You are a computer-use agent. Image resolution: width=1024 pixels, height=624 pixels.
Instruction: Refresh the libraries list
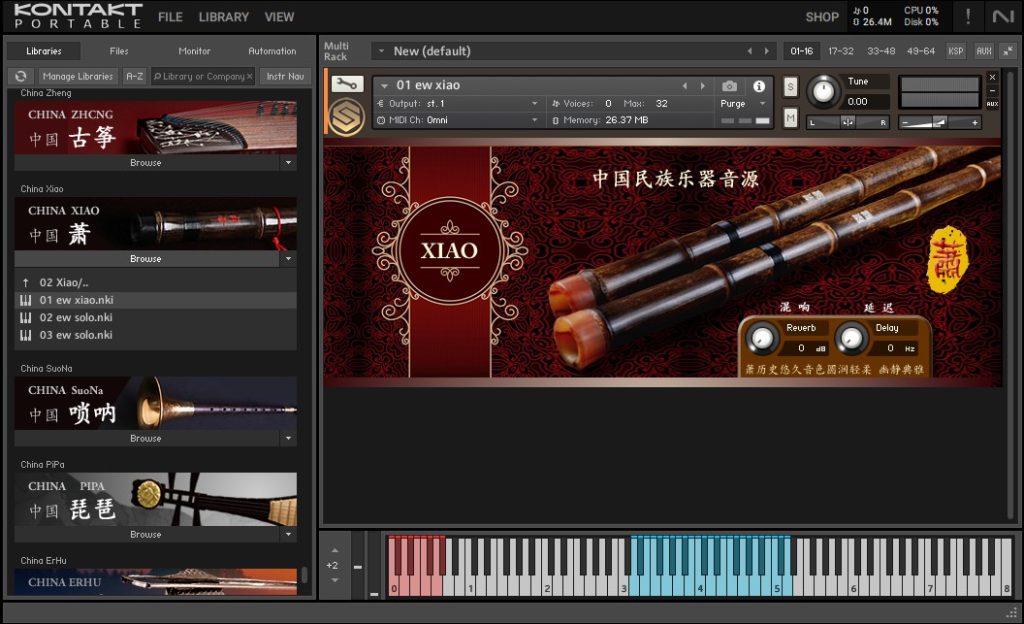tap(21, 76)
